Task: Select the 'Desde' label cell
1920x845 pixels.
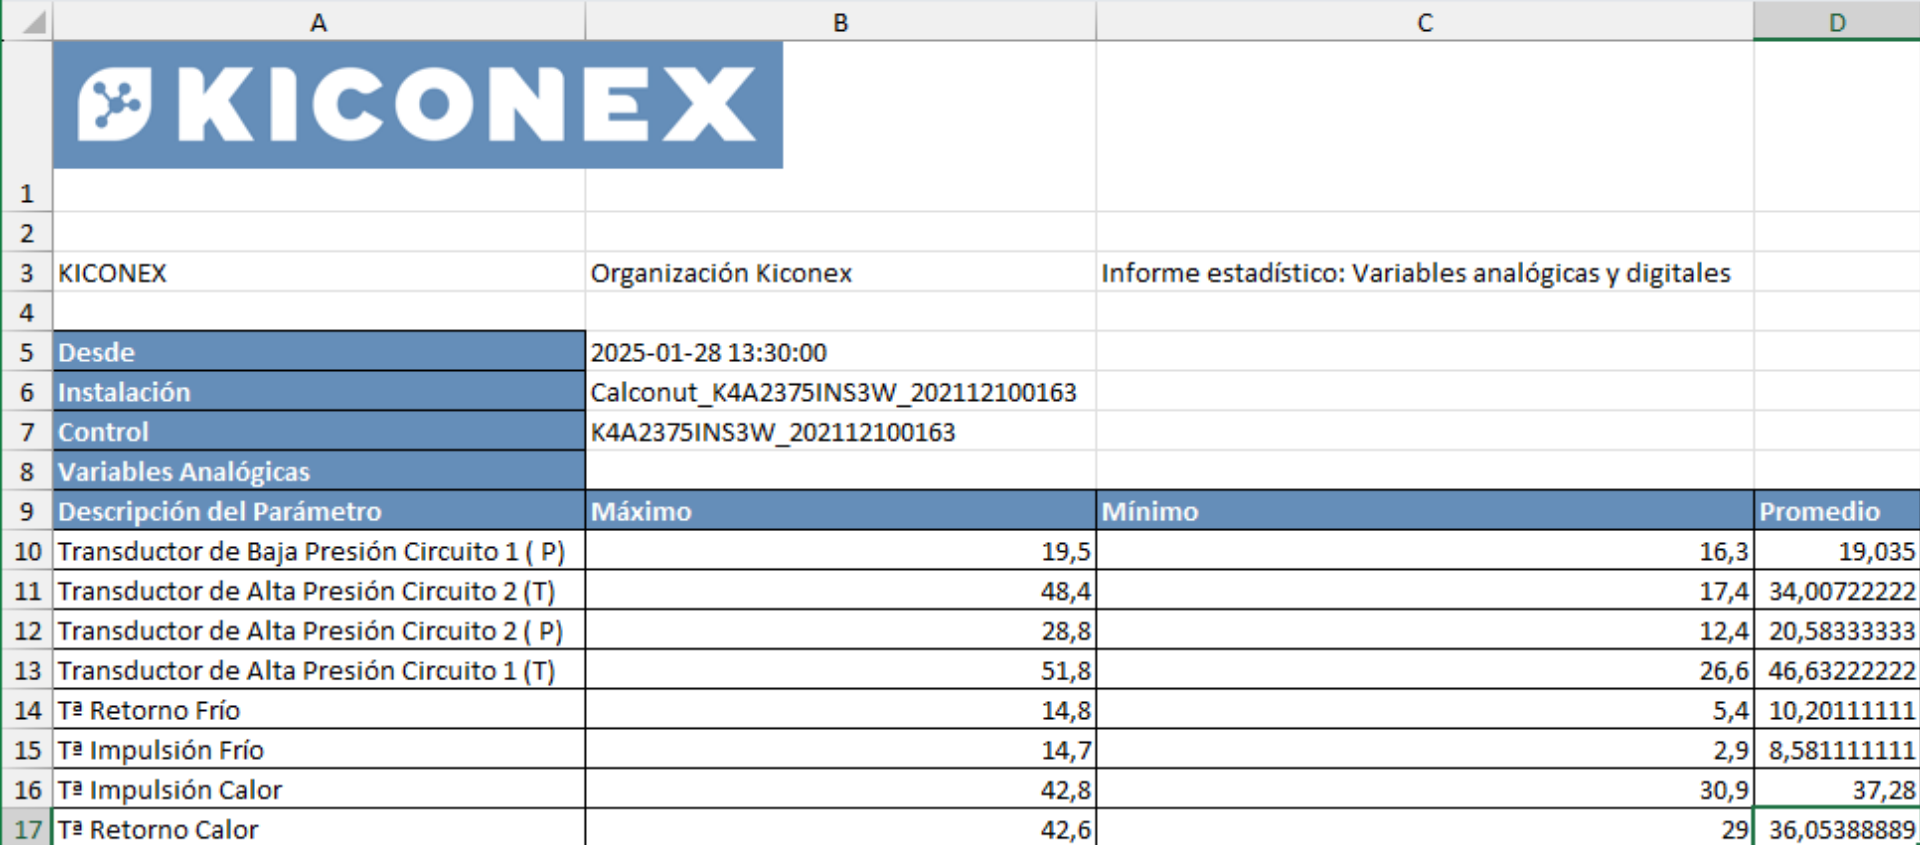Action: pyautogui.click(x=318, y=352)
